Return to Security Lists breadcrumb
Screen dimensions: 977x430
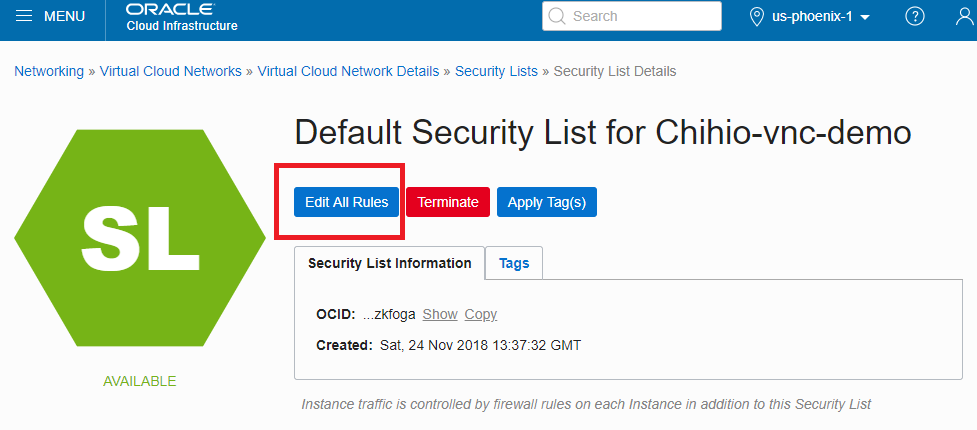[496, 71]
